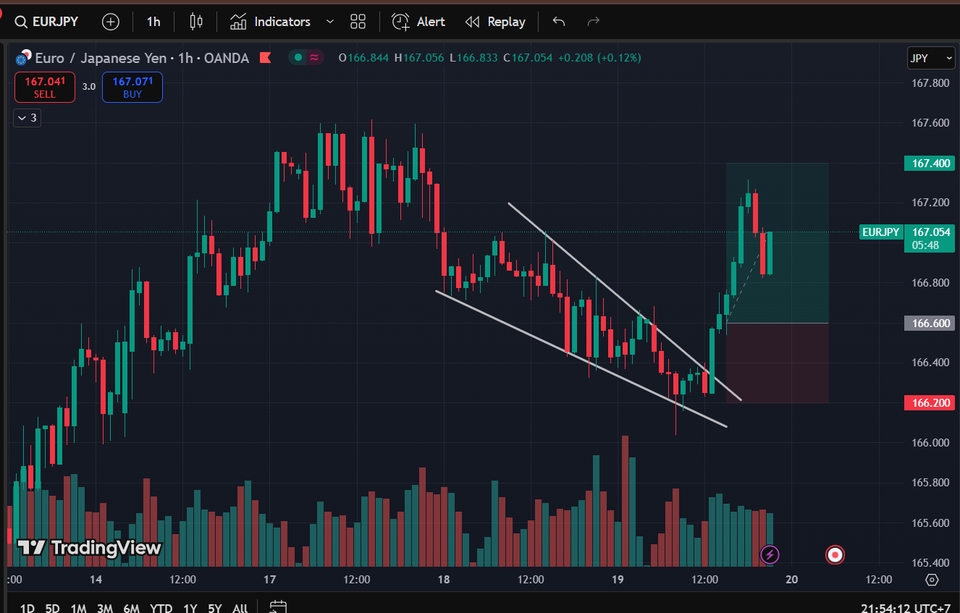Start Replay mode
Screen dimensions: 960x613
click(496, 21)
